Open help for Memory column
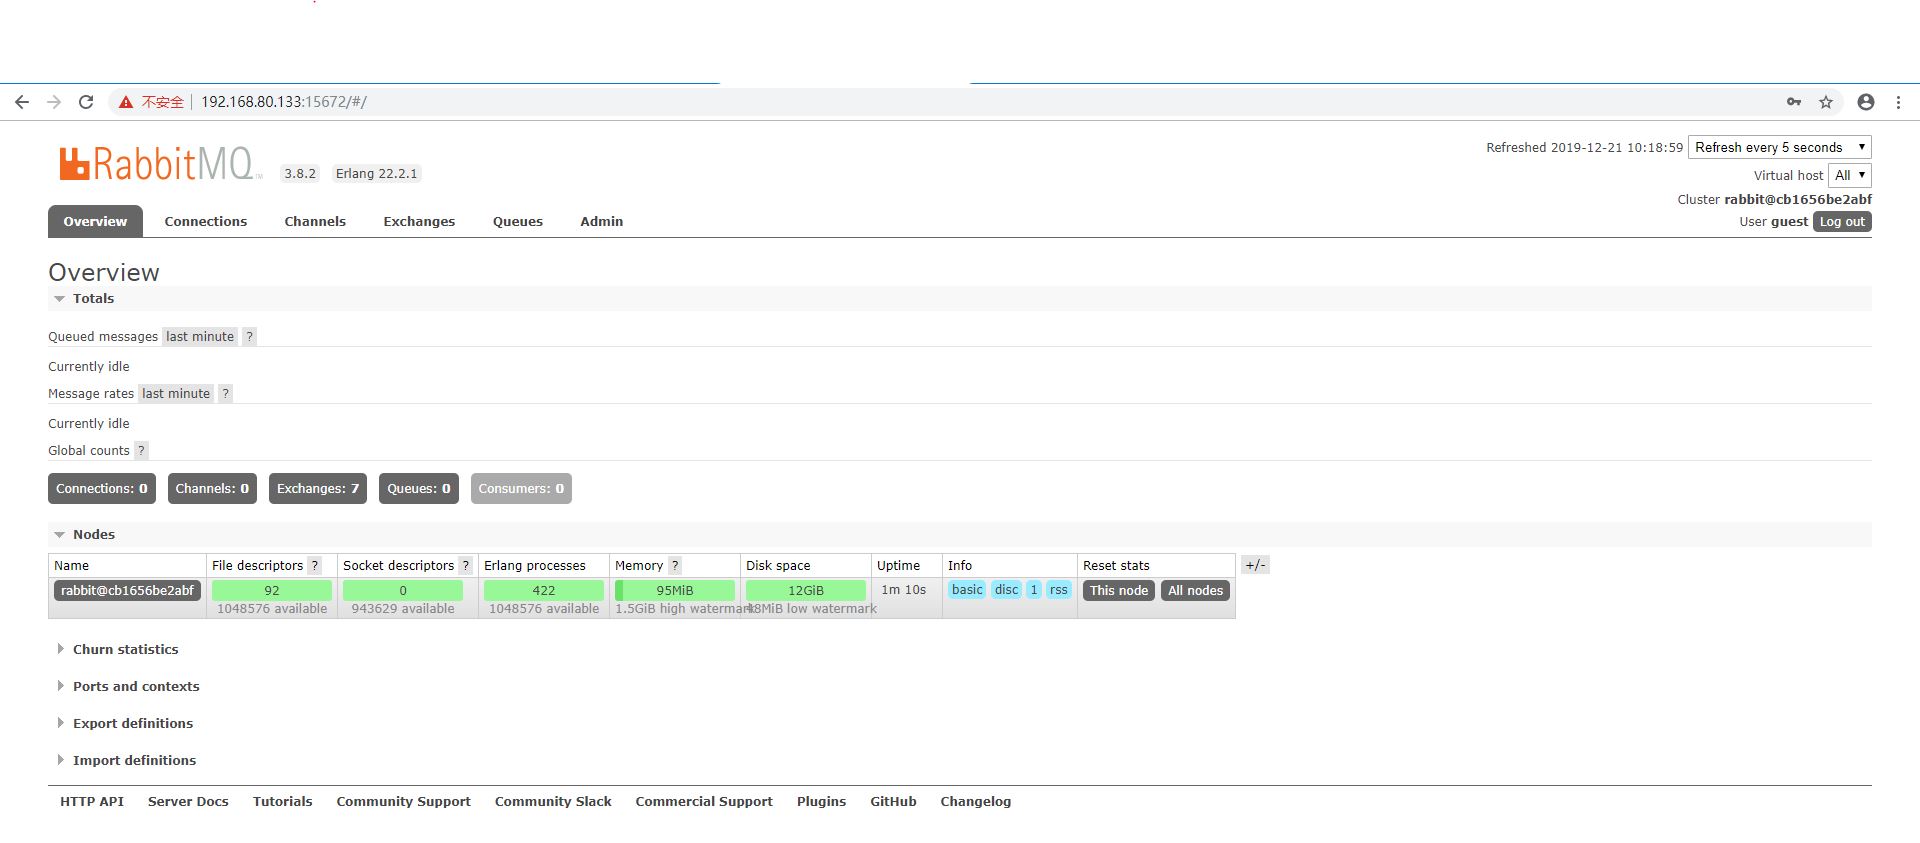Image resolution: width=1920 pixels, height=843 pixels. point(675,566)
